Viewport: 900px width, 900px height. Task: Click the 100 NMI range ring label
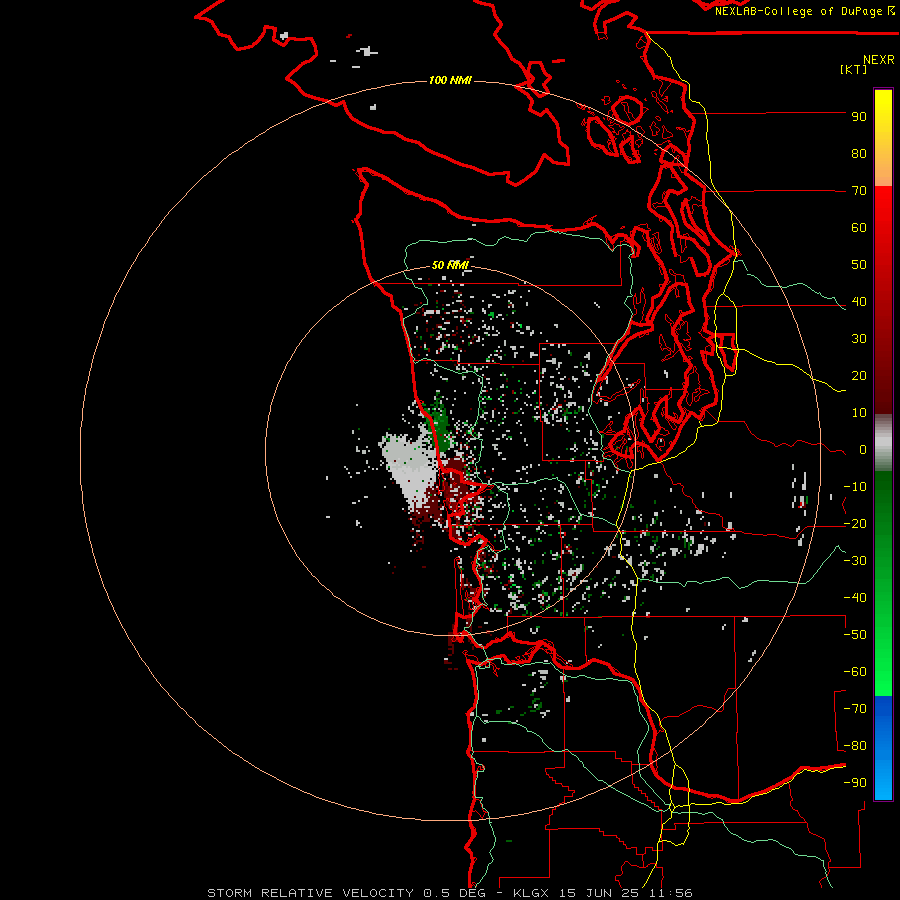pos(450,80)
